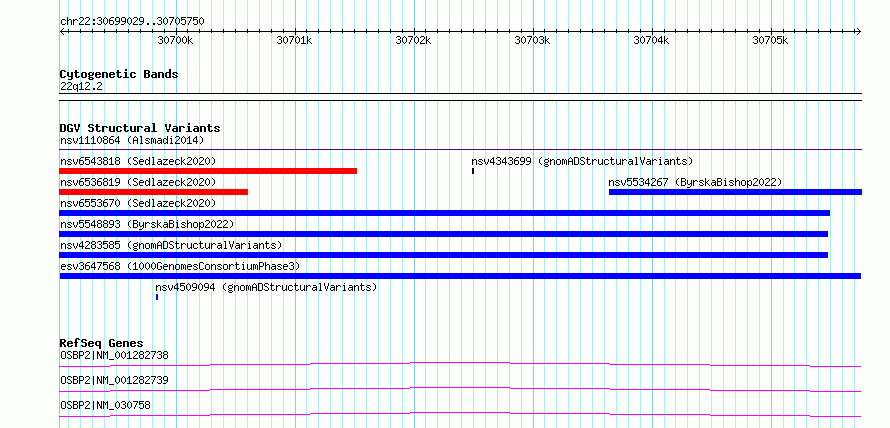Click the red nsv6543818 variant bar
This screenshot has width=890, height=428.
[208, 171]
